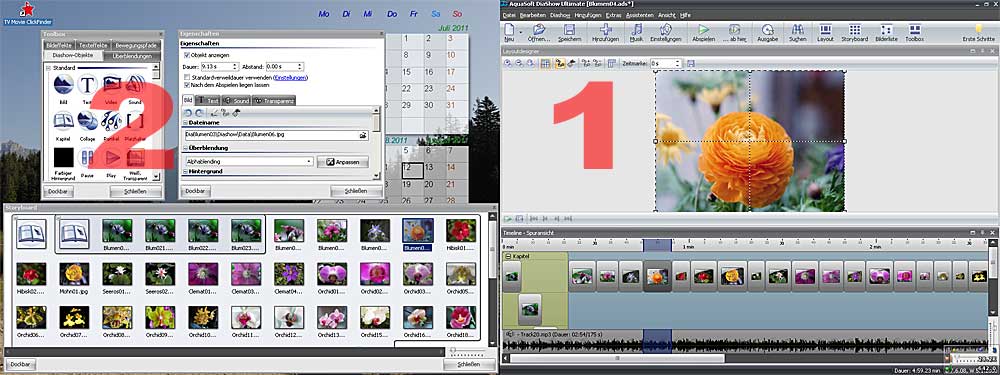The height and width of the screenshot is (375, 1000).
Task: Click Schließen in the Storyboard window
Action: pyautogui.click(x=469, y=364)
